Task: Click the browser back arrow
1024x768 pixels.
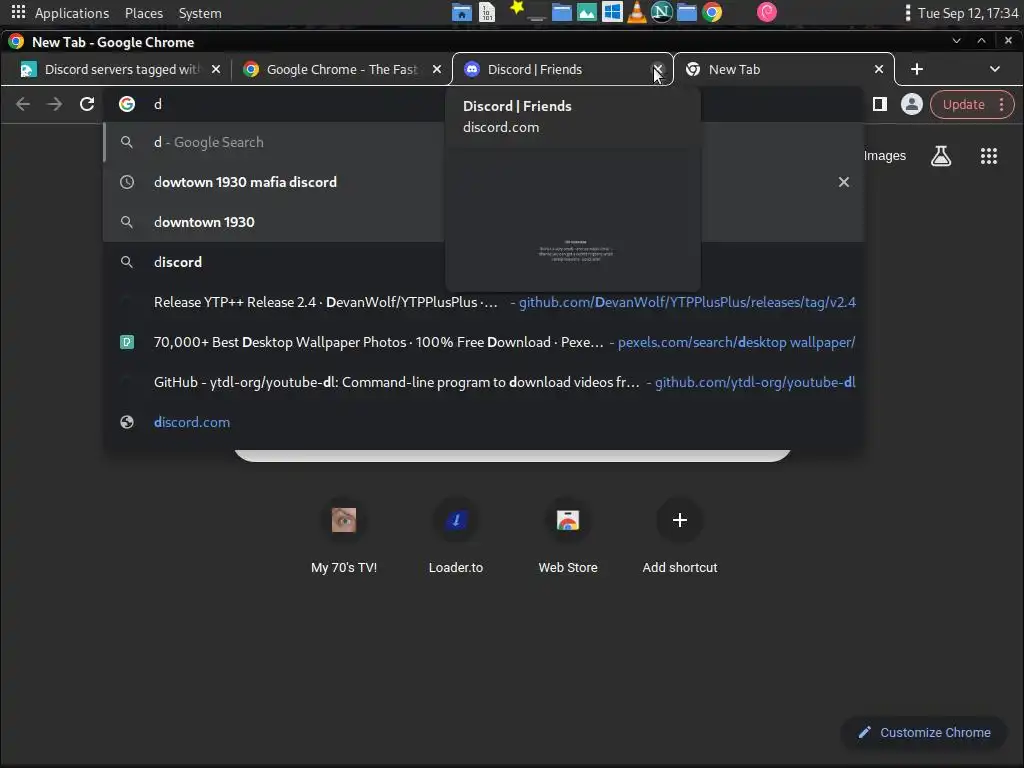Action: (23, 104)
